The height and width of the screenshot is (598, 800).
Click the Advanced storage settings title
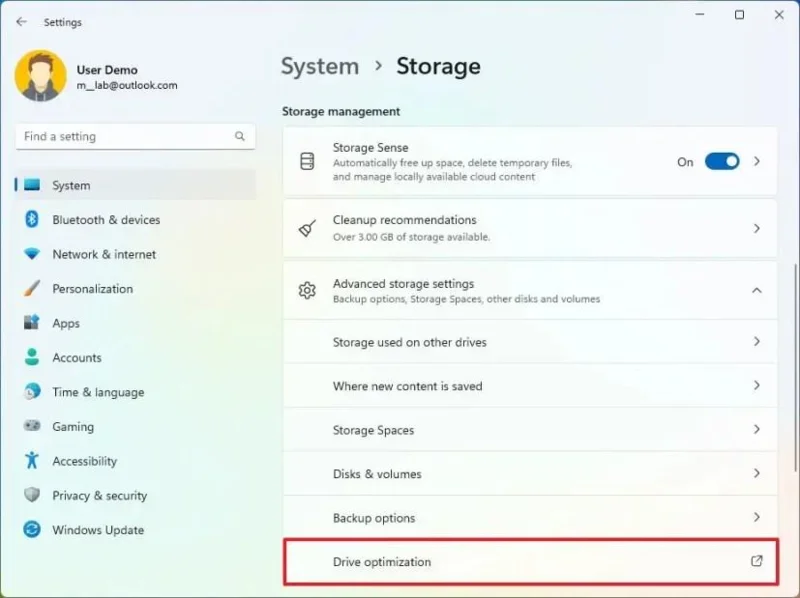click(403, 283)
